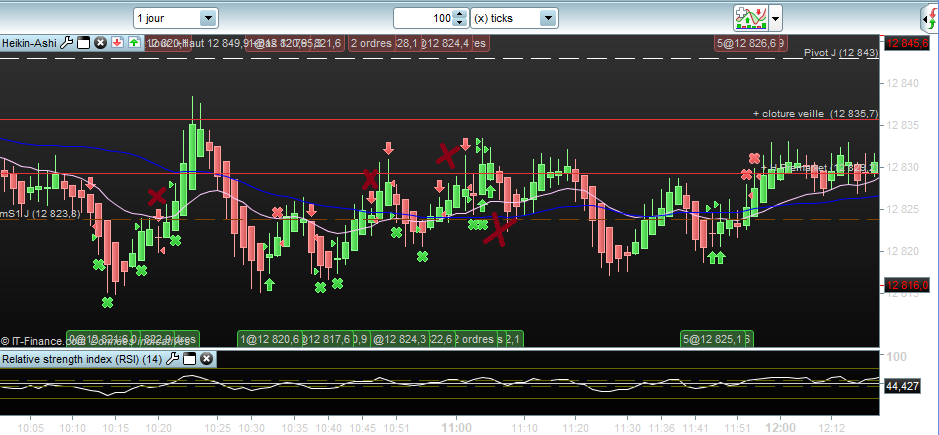This screenshot has width=939, height=435.
Task: Click the '2 ordres' red sell label at top
Action: coord(371,43)
